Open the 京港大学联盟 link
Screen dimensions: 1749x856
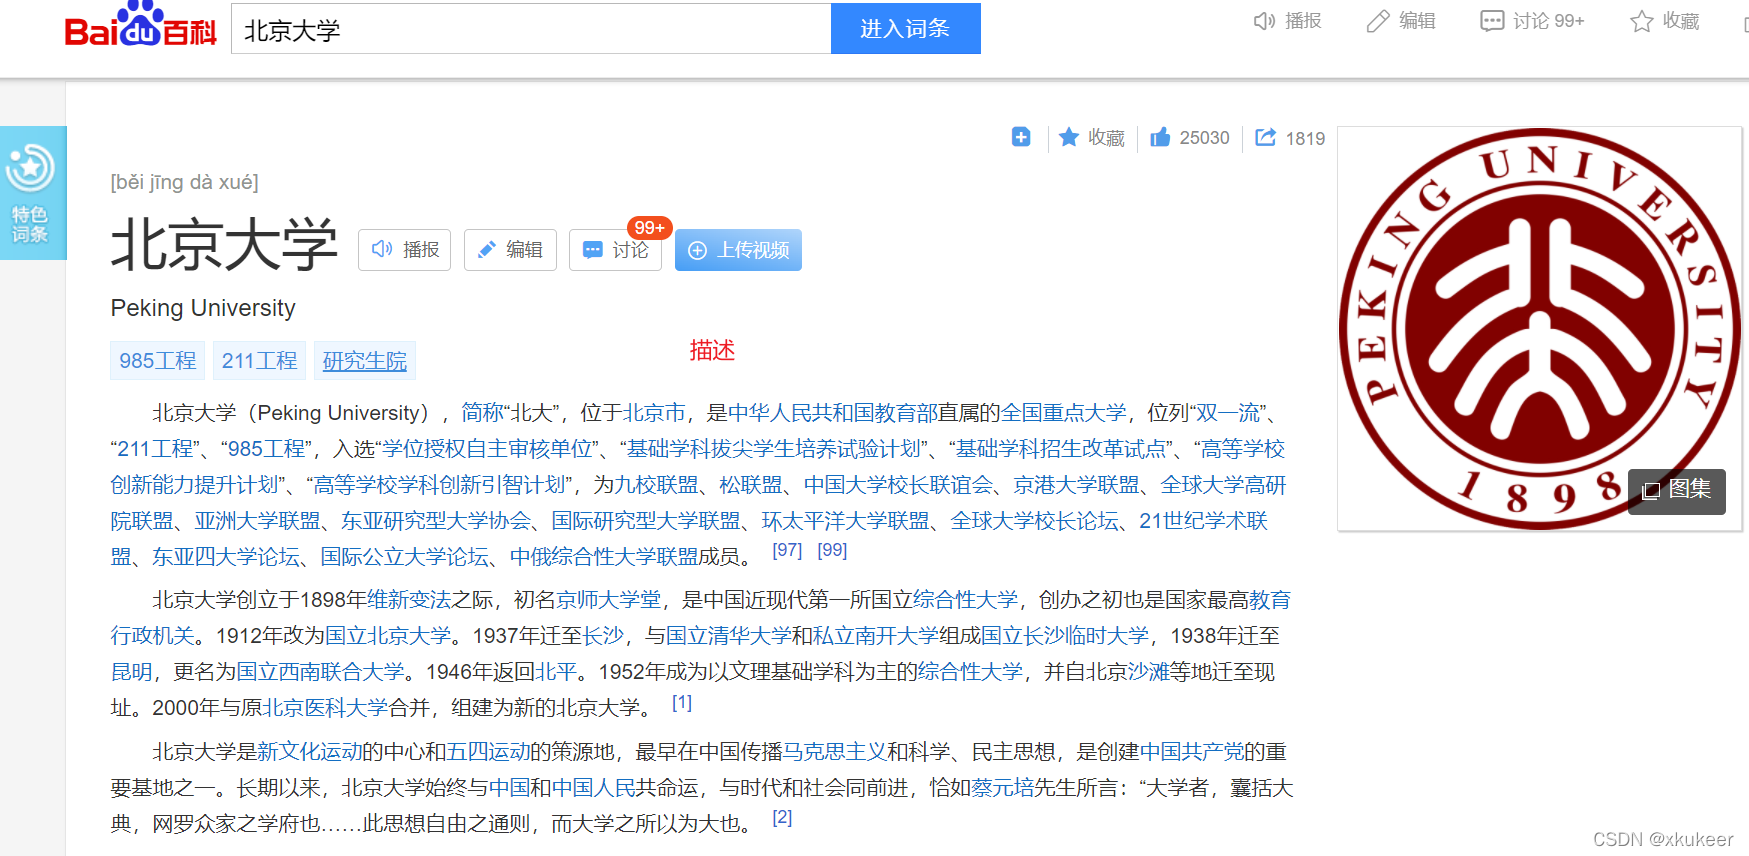click(x=1077, y=485)
